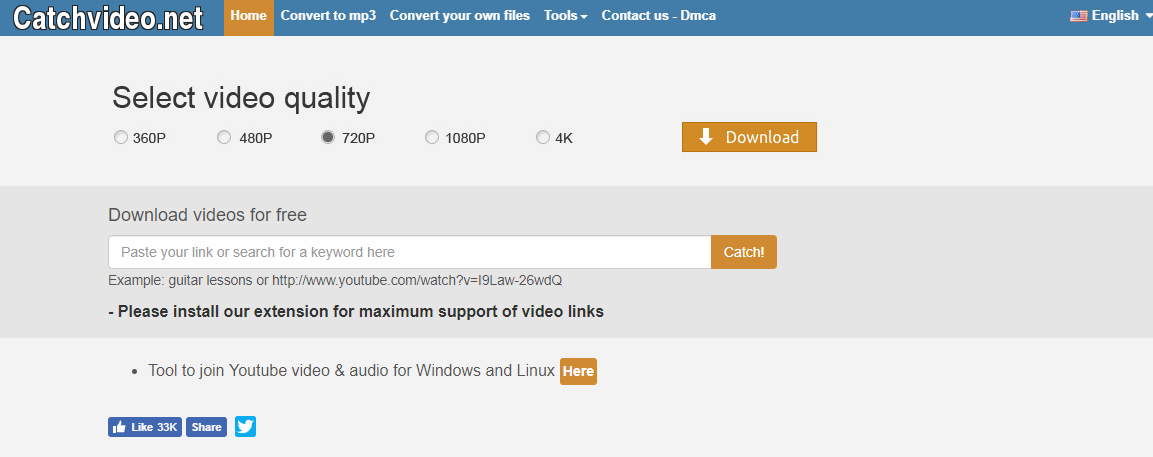This screenshot has height=457, width=1153.
Task: Select the 480P video quality option
Action: pos(224,138)
